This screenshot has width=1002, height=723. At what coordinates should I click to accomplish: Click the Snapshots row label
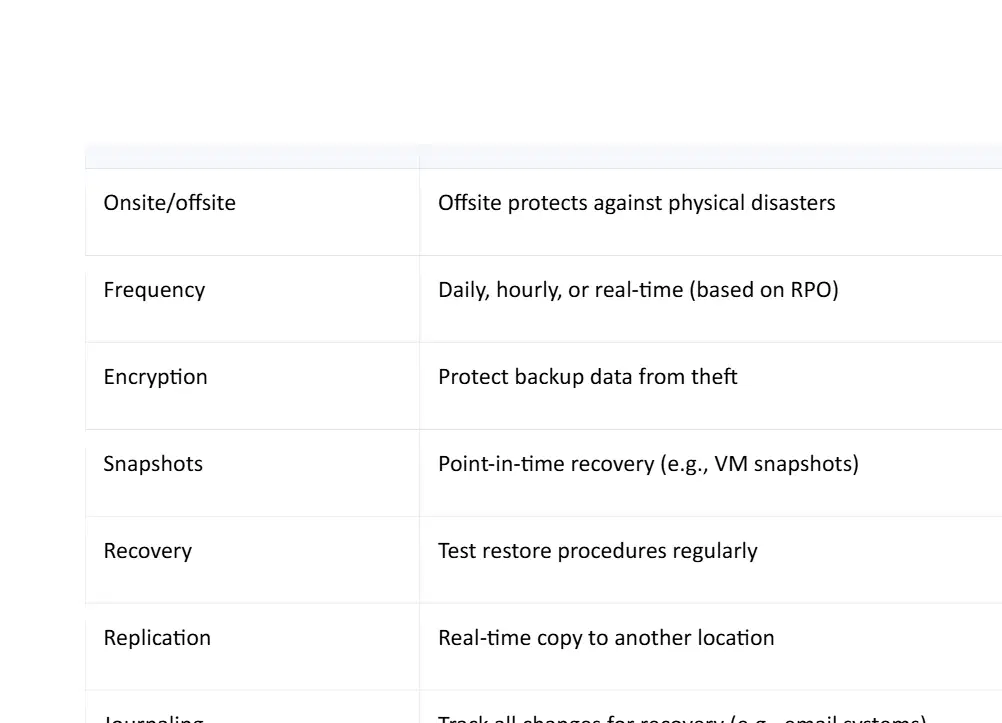[153, 463]
